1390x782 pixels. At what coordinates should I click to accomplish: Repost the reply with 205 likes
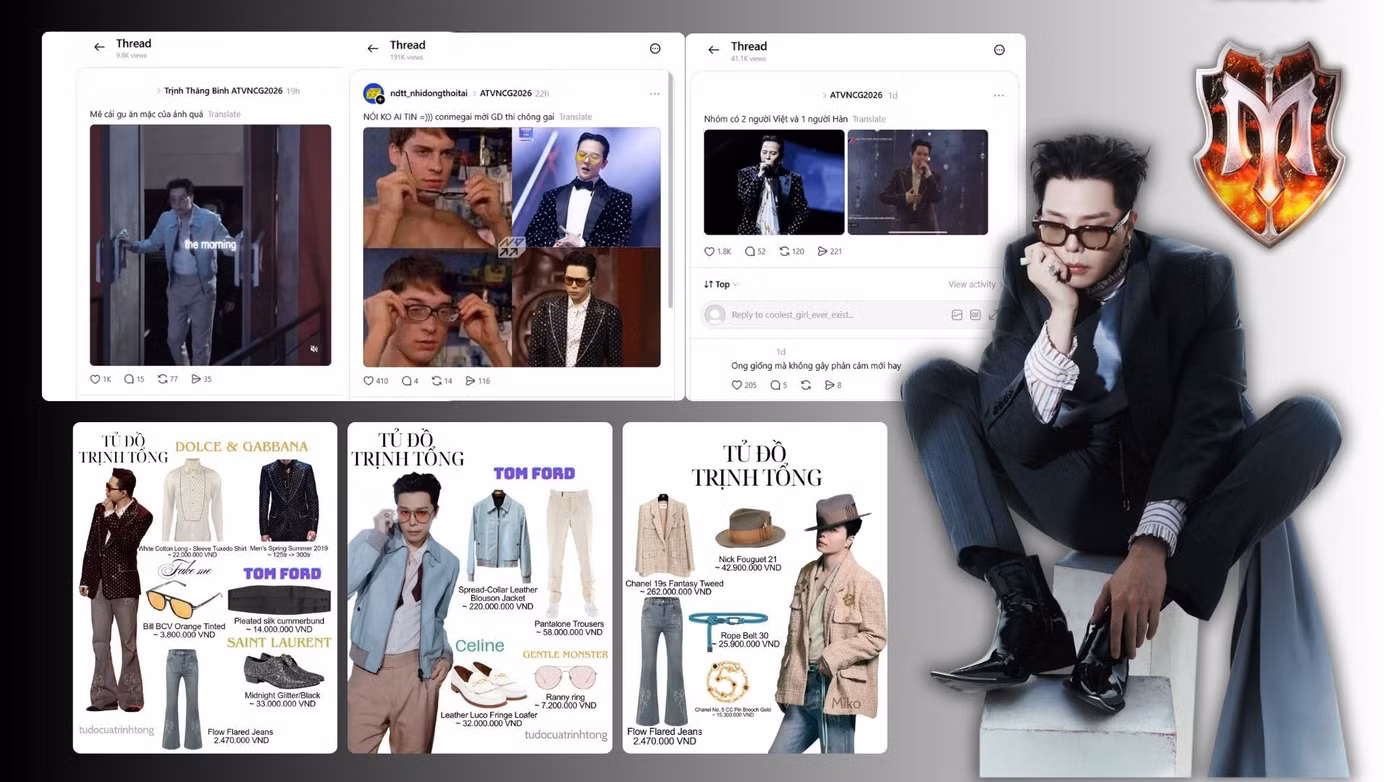[806, 385]
